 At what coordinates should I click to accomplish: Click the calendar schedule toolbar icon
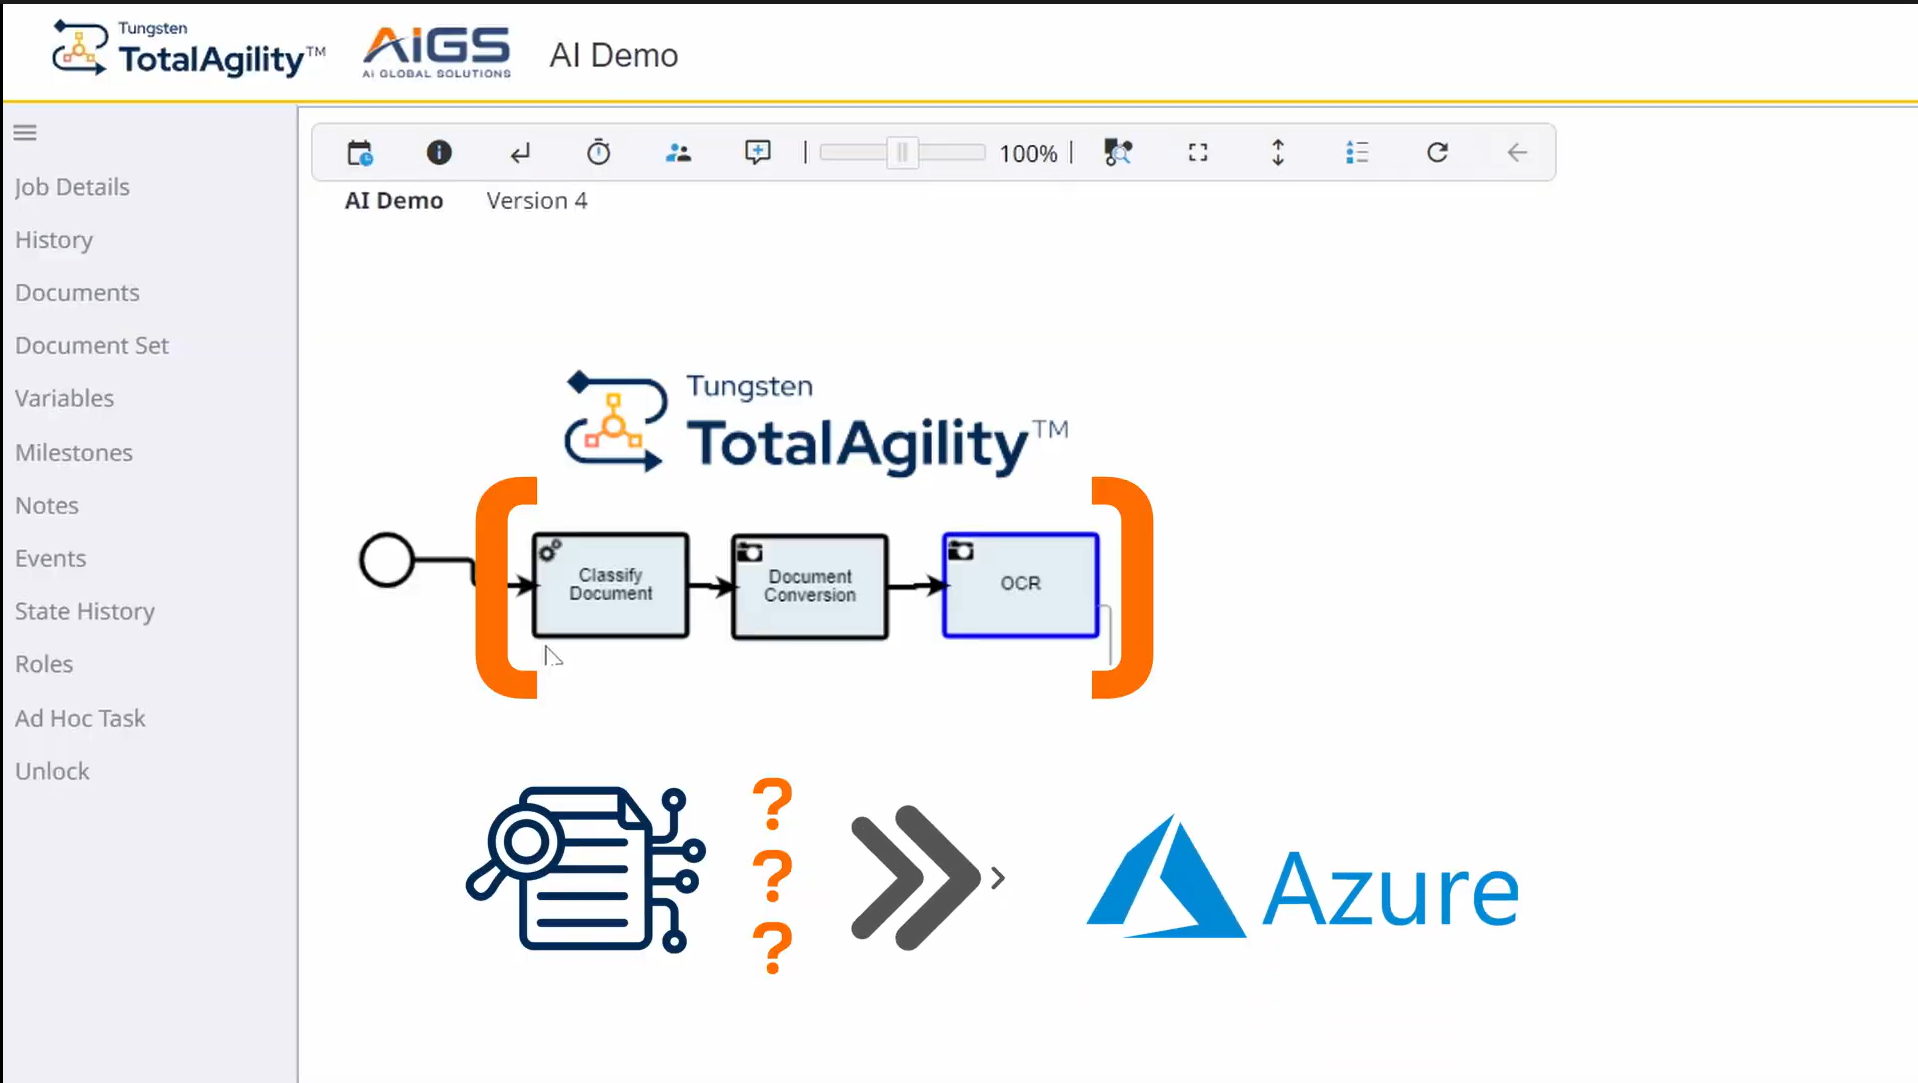(359, 153)
